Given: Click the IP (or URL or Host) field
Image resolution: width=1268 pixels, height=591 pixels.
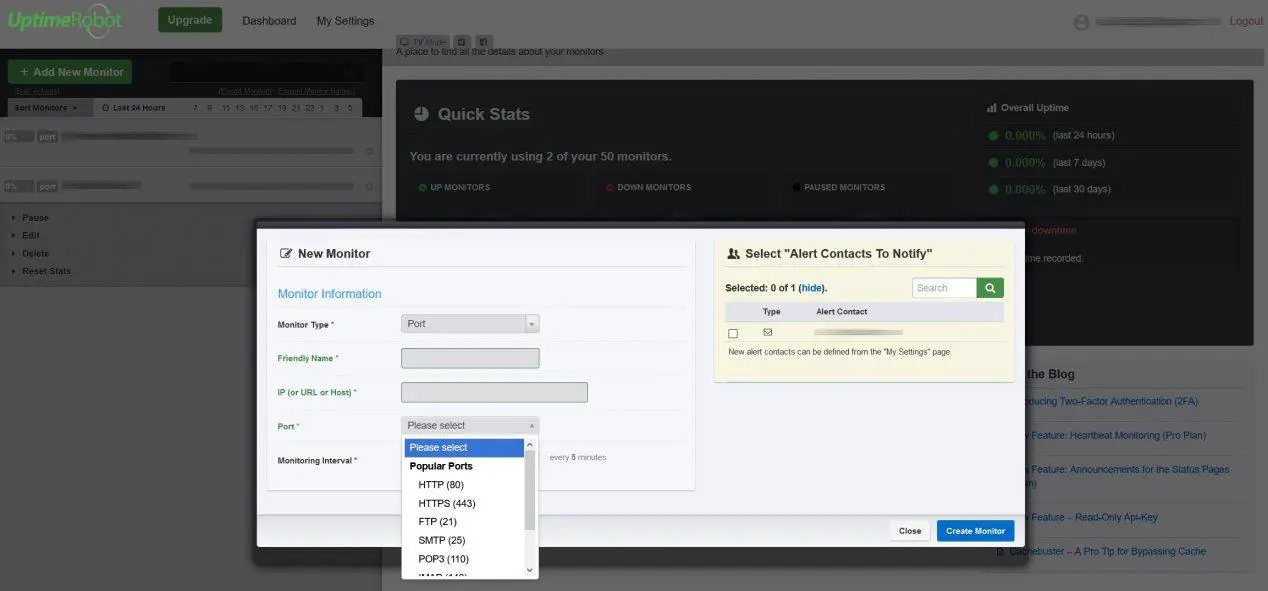Looking at the screenshot, I should (x=494, y=392).
